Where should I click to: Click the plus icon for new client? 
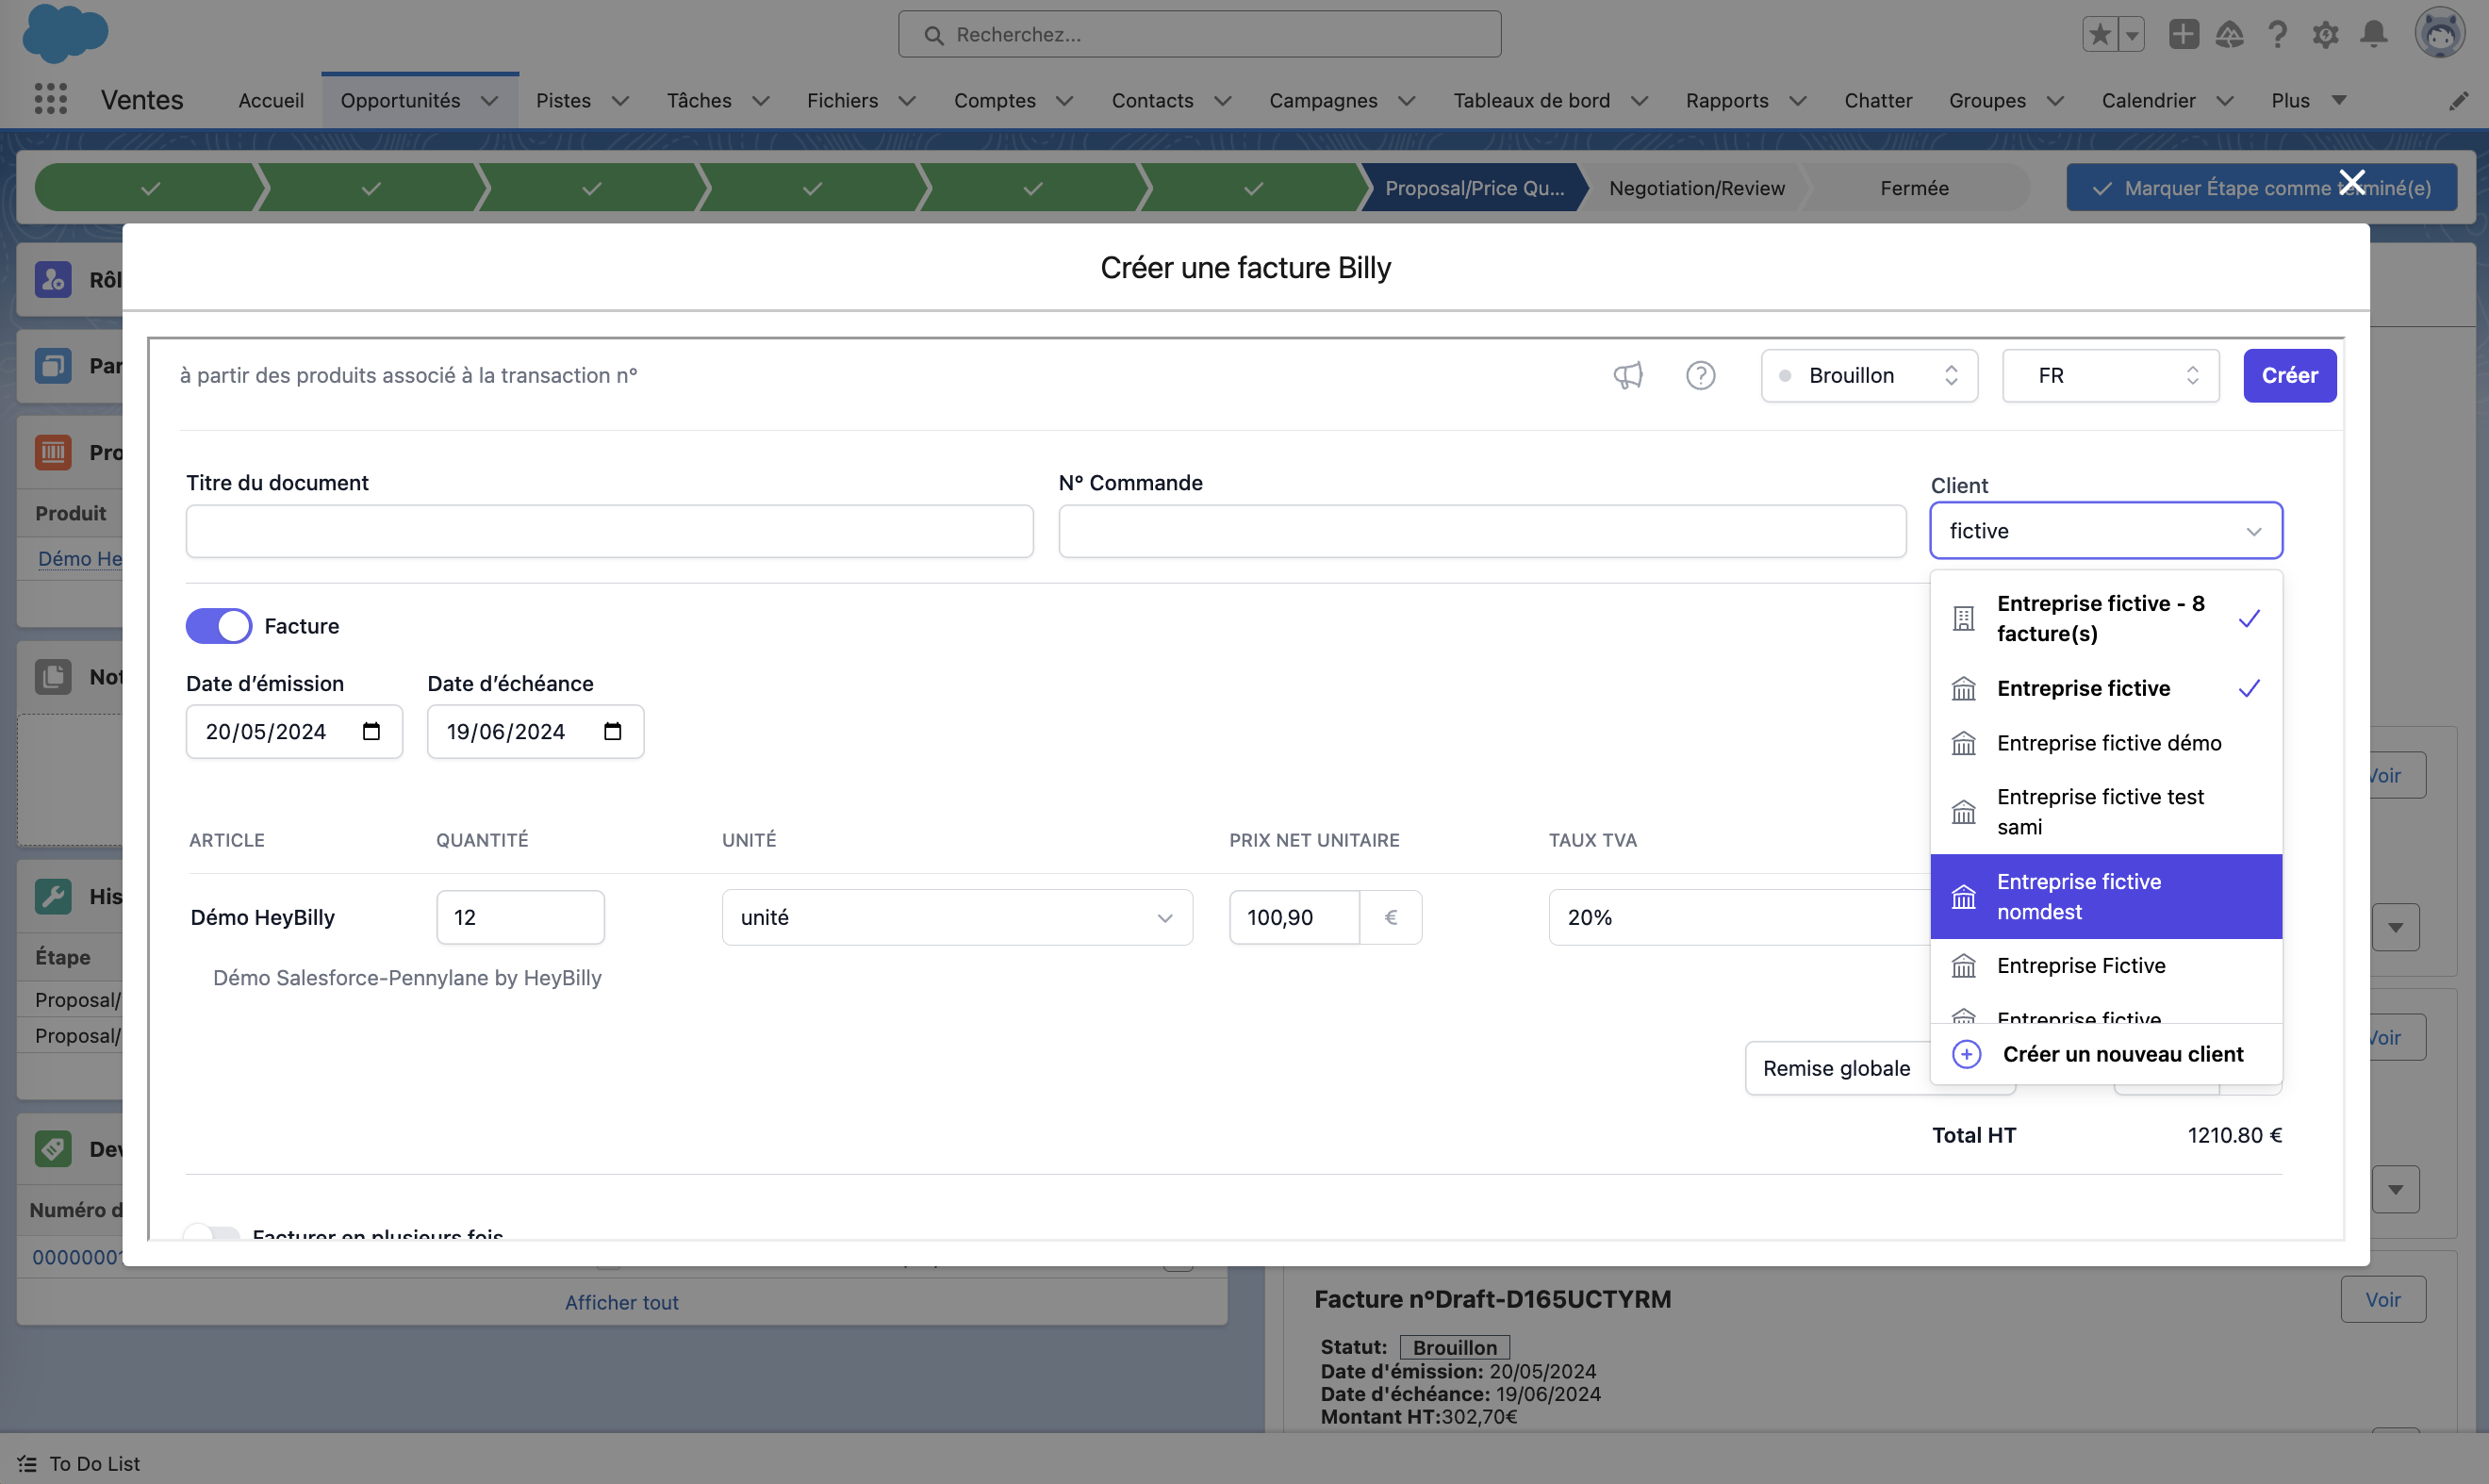1966,1055
